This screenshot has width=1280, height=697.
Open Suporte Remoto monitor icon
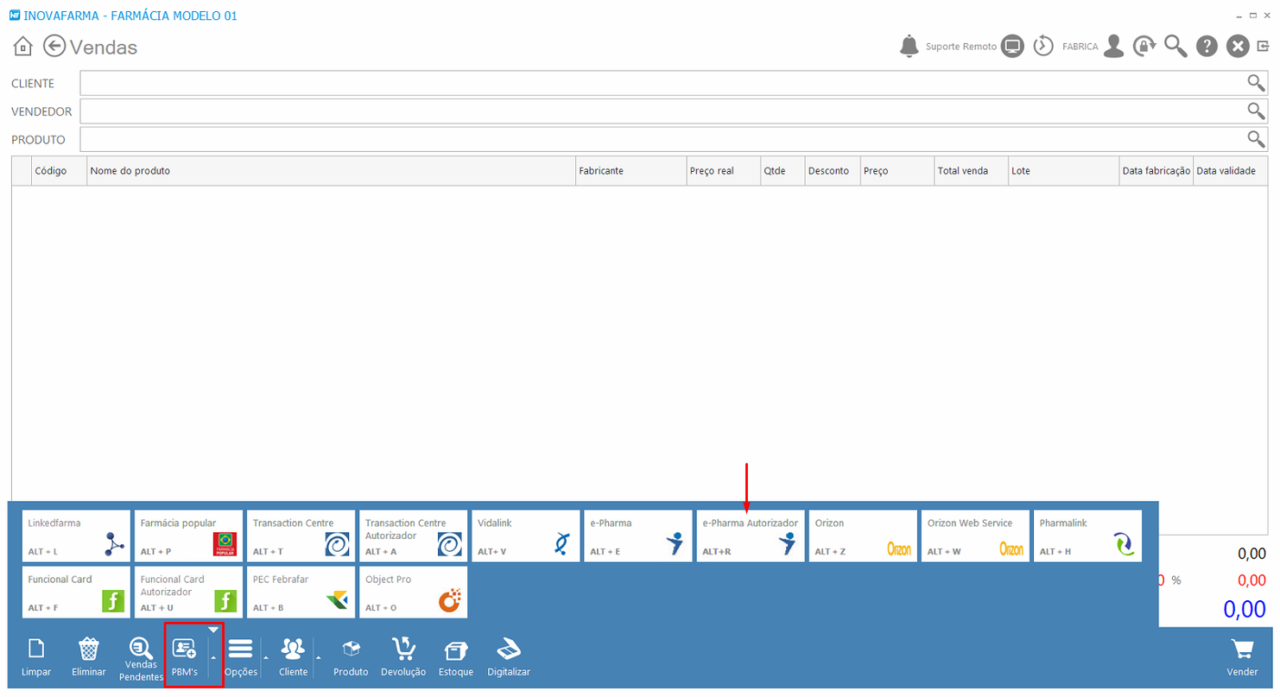1013,46
